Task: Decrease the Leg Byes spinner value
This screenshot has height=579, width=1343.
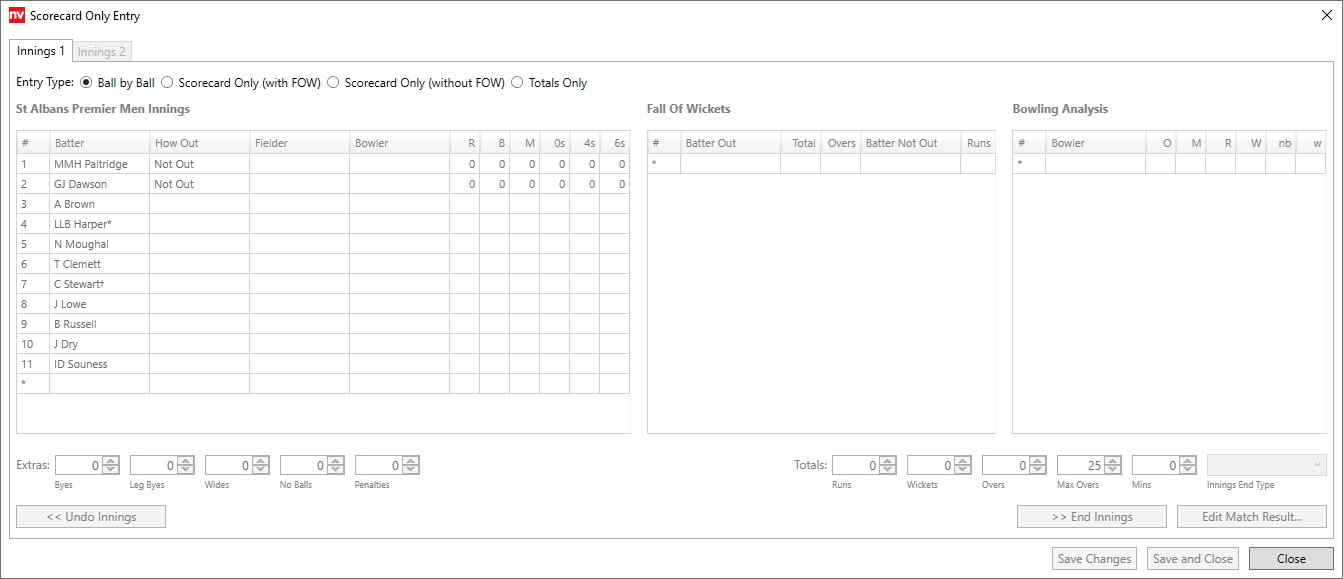Action: point(186,470)
